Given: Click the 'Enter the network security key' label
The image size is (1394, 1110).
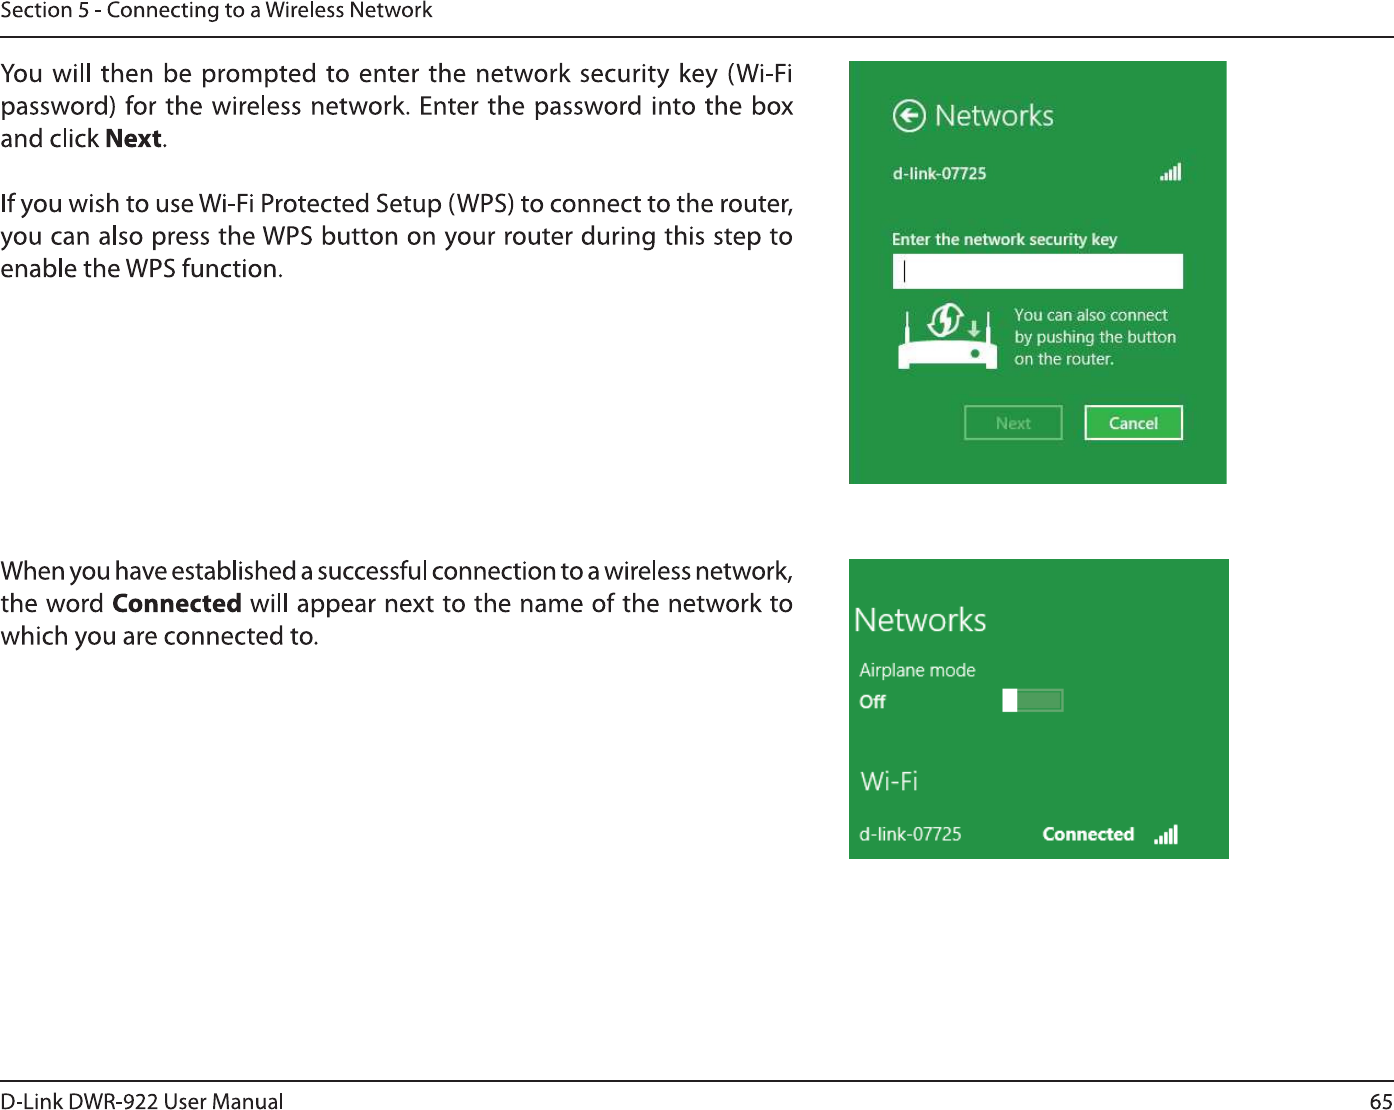Looking at the screenshot, I should 1004,239.
